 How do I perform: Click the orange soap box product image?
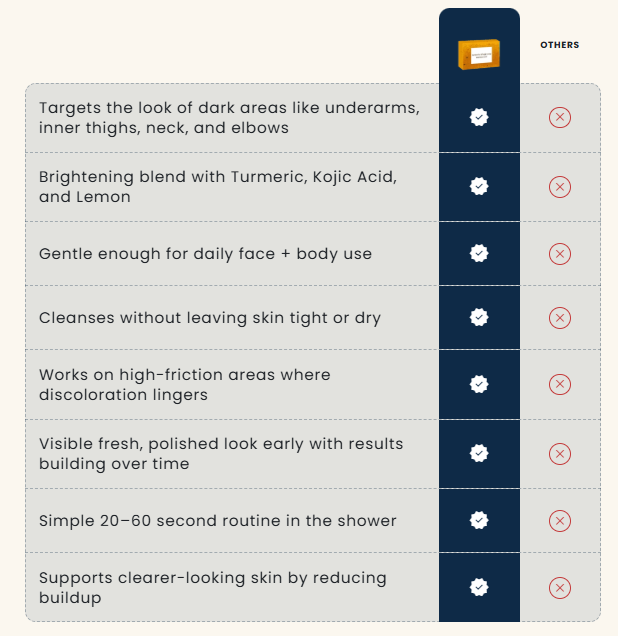pos(479,53)
